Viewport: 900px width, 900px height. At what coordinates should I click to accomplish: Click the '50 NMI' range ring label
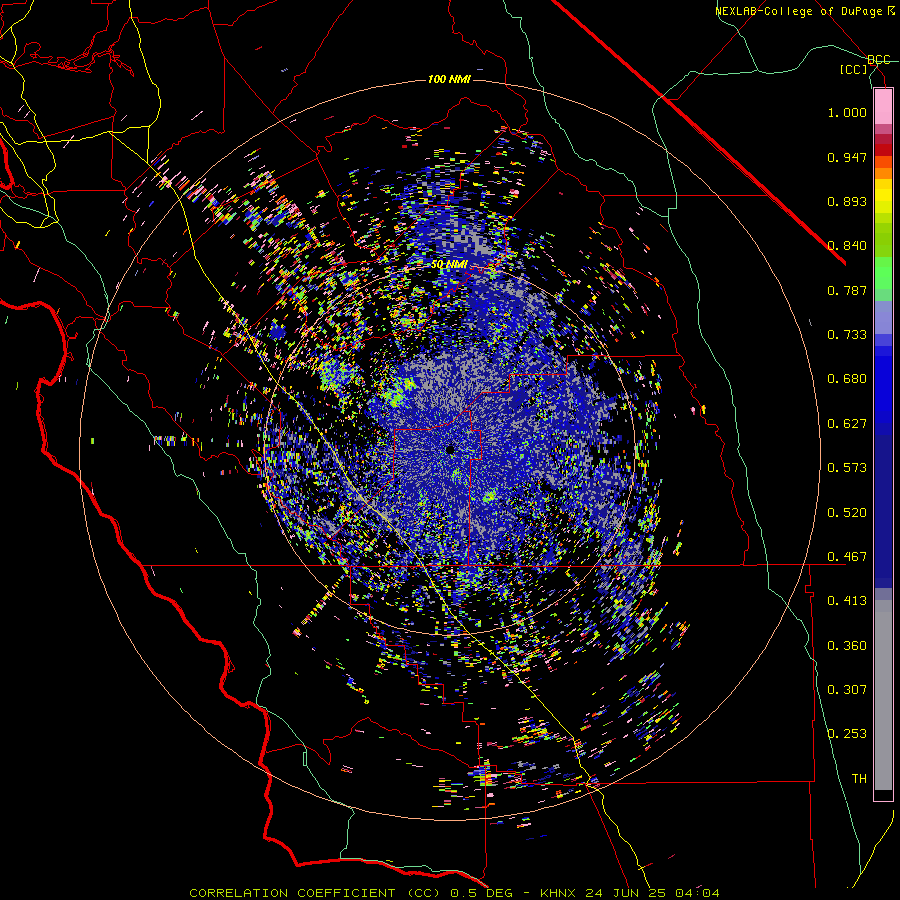pyautogui.click(x=449, y=264)
